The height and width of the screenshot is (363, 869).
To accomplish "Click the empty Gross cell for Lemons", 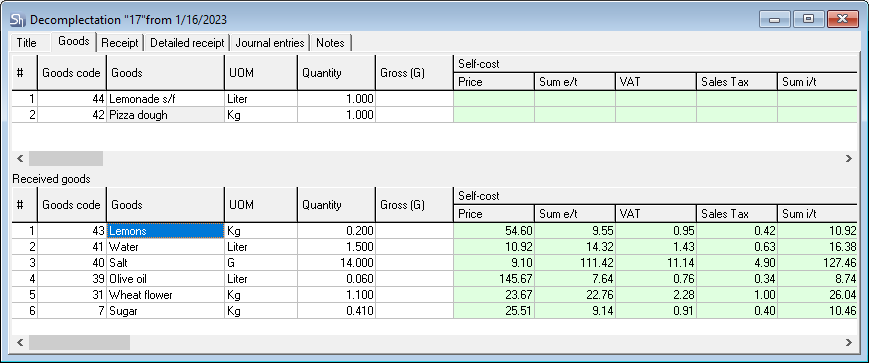I will coord(415,231).
